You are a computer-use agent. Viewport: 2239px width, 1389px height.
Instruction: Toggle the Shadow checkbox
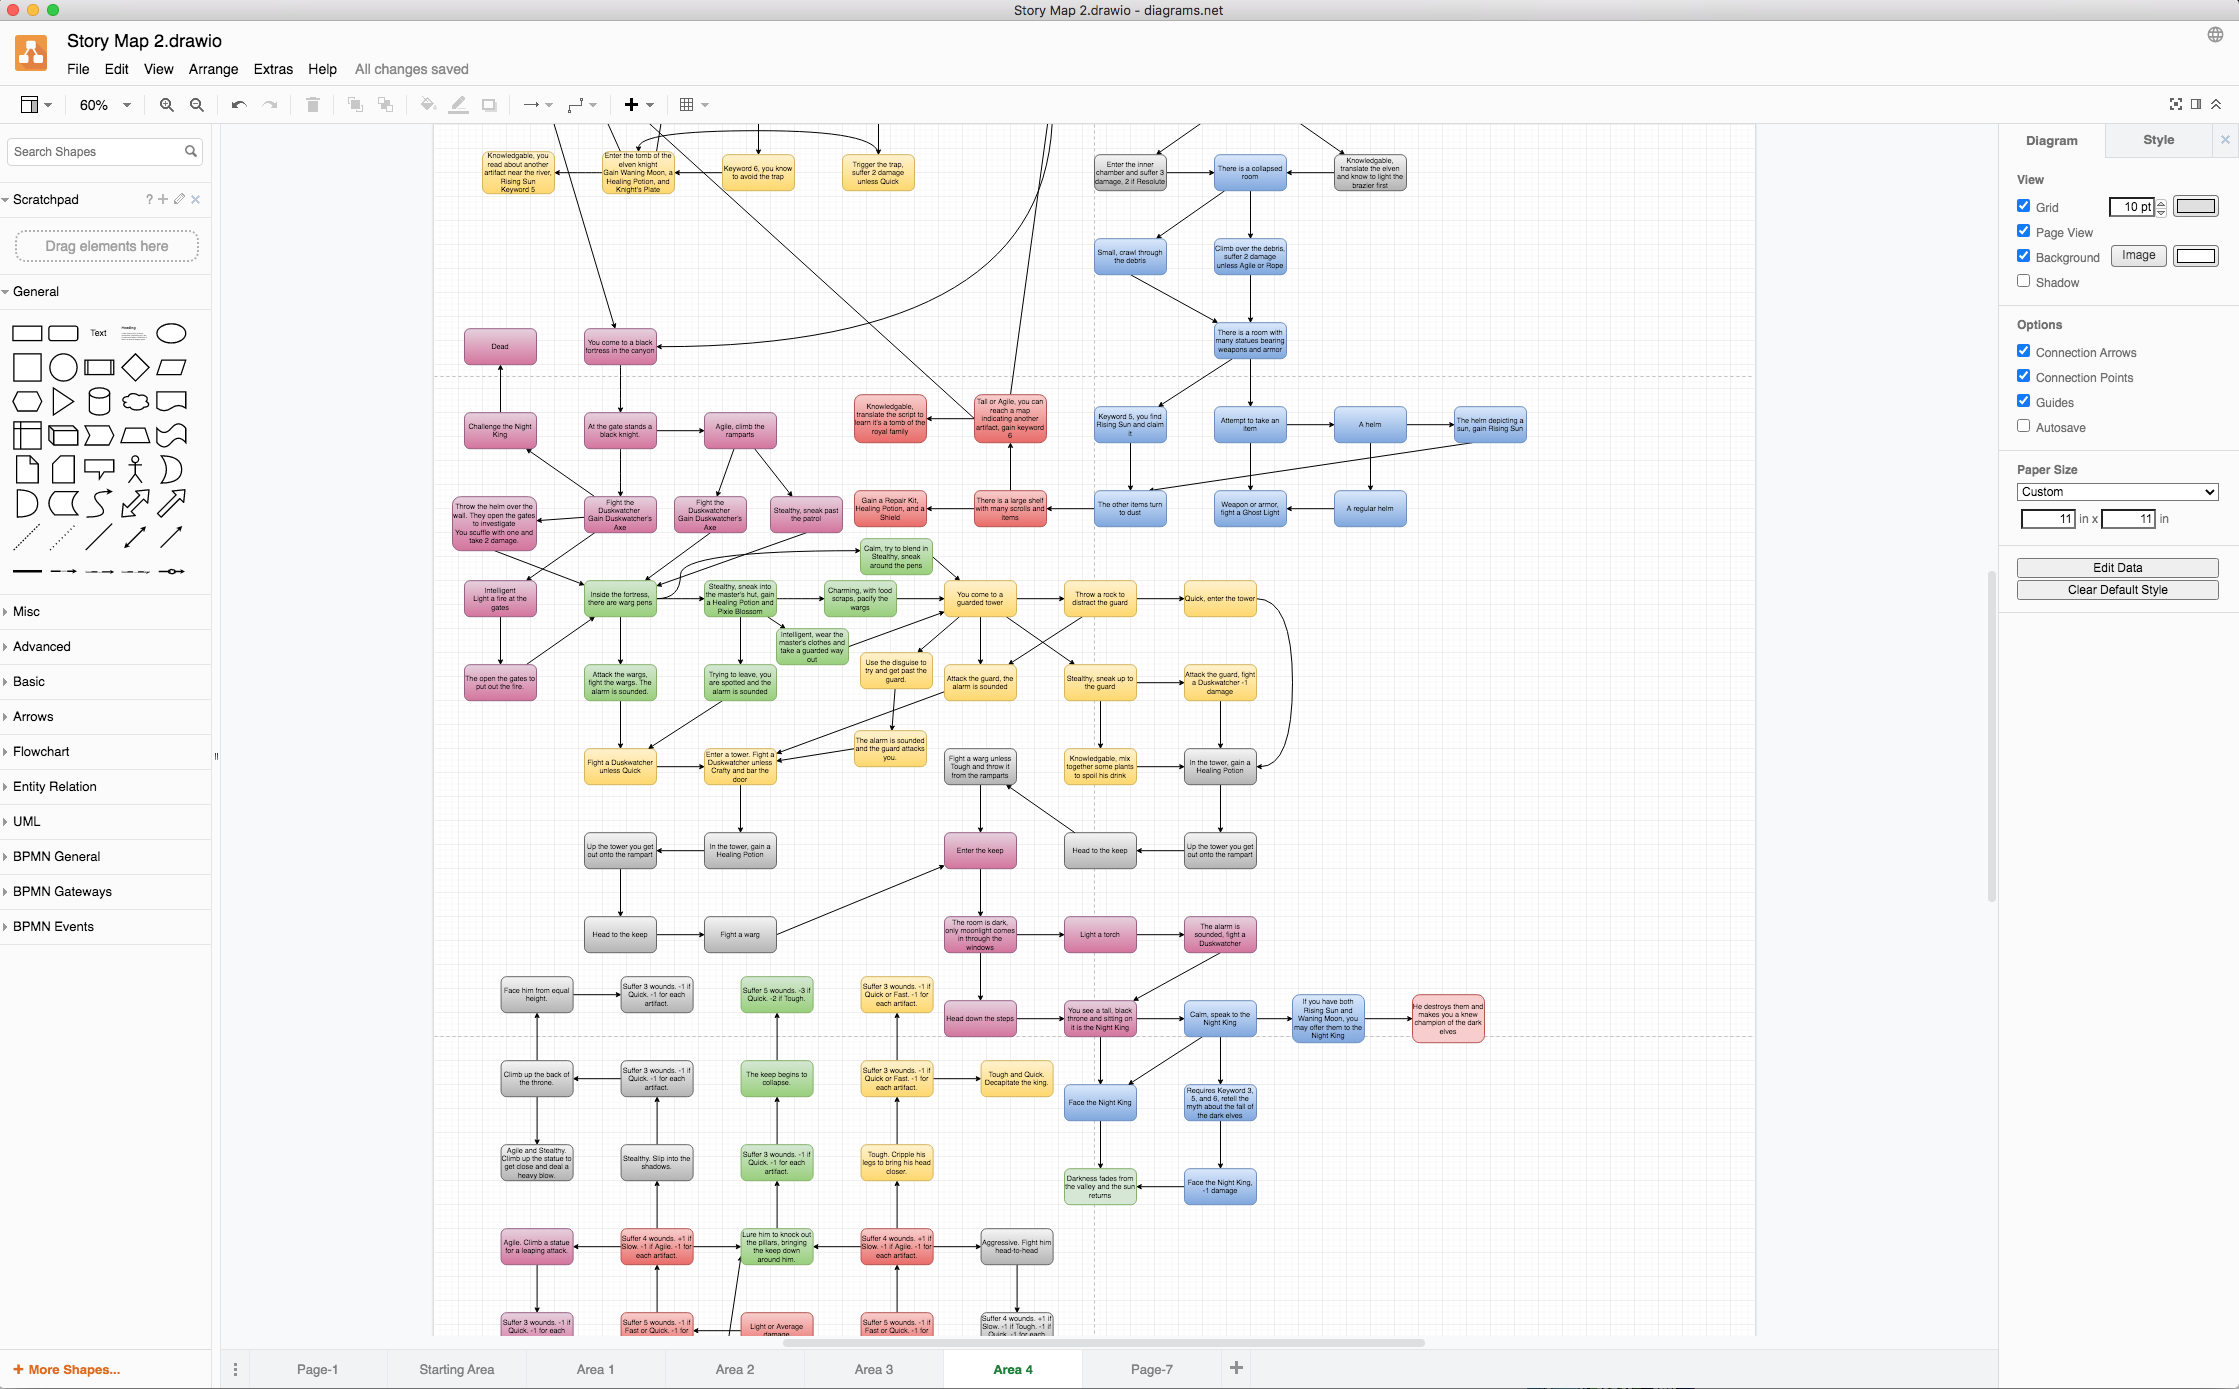[2023, 281]
